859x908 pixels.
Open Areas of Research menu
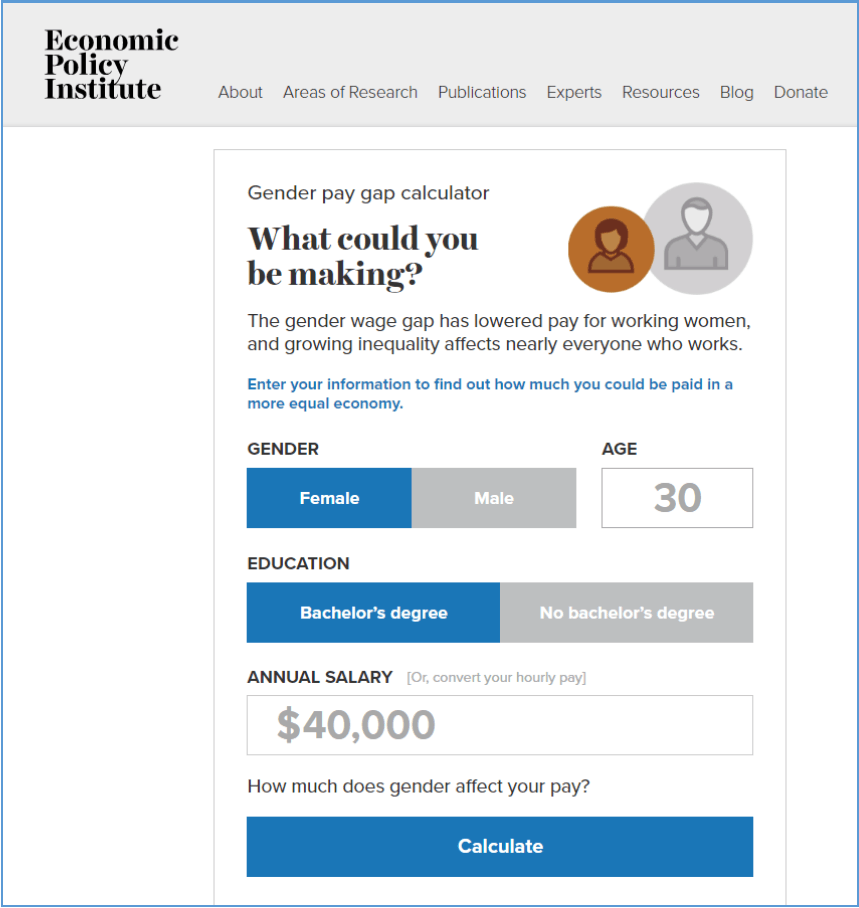coord(350,92)
